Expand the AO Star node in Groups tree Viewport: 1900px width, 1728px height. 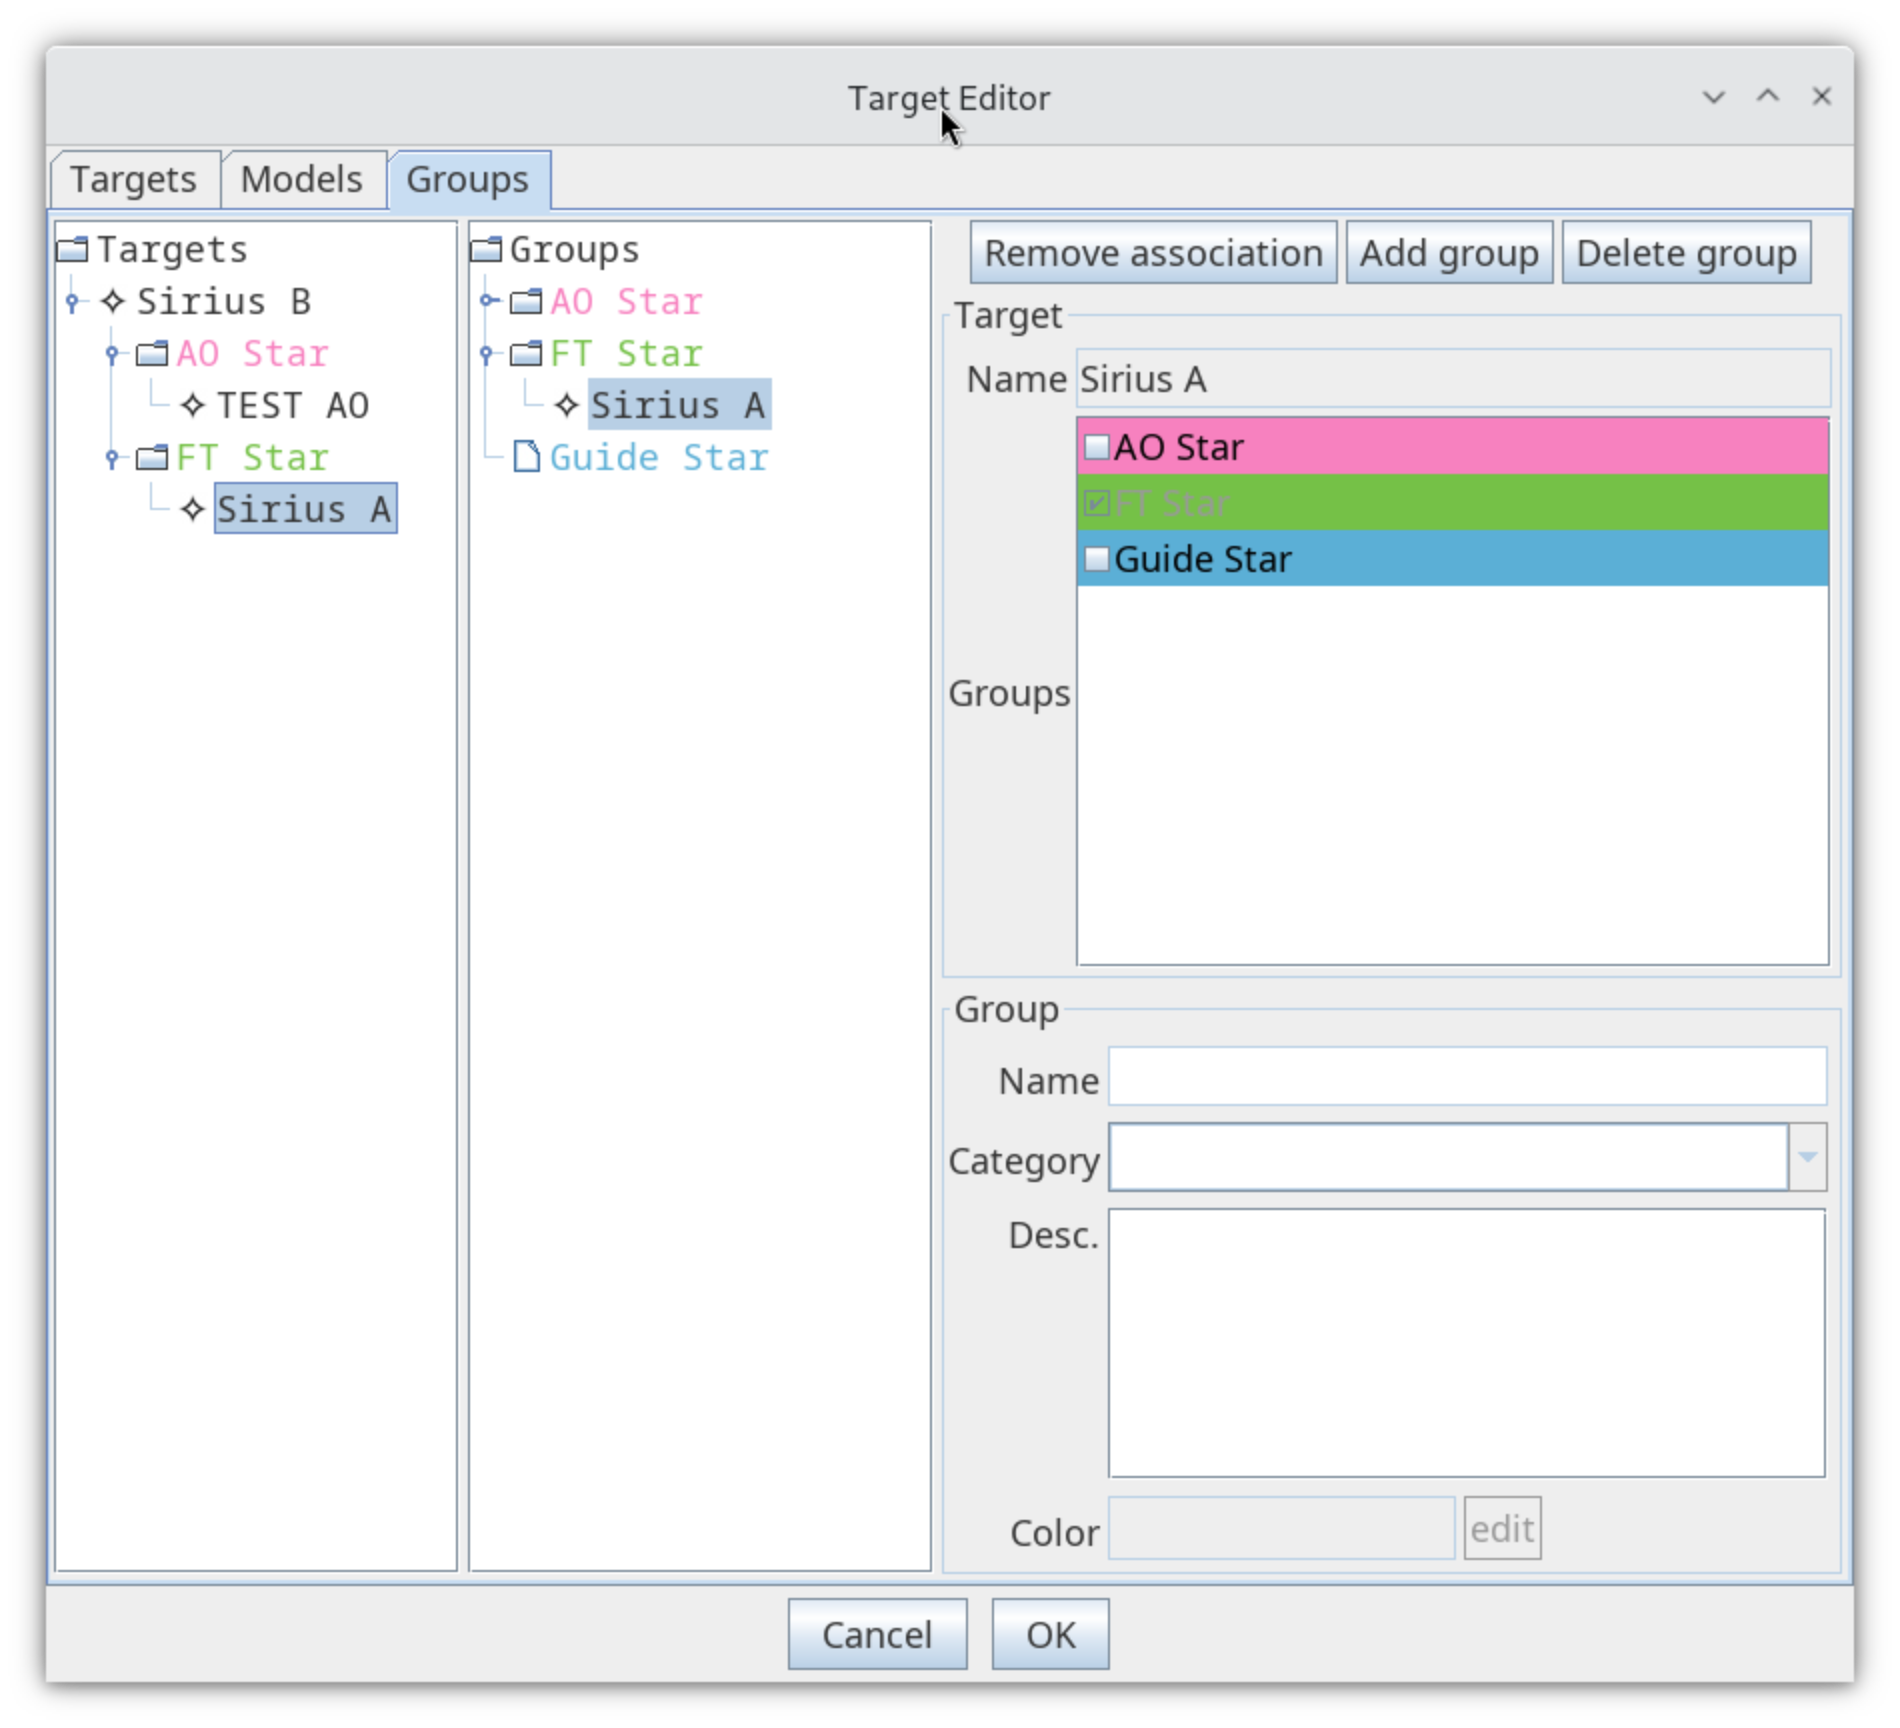tap(487, 301)
